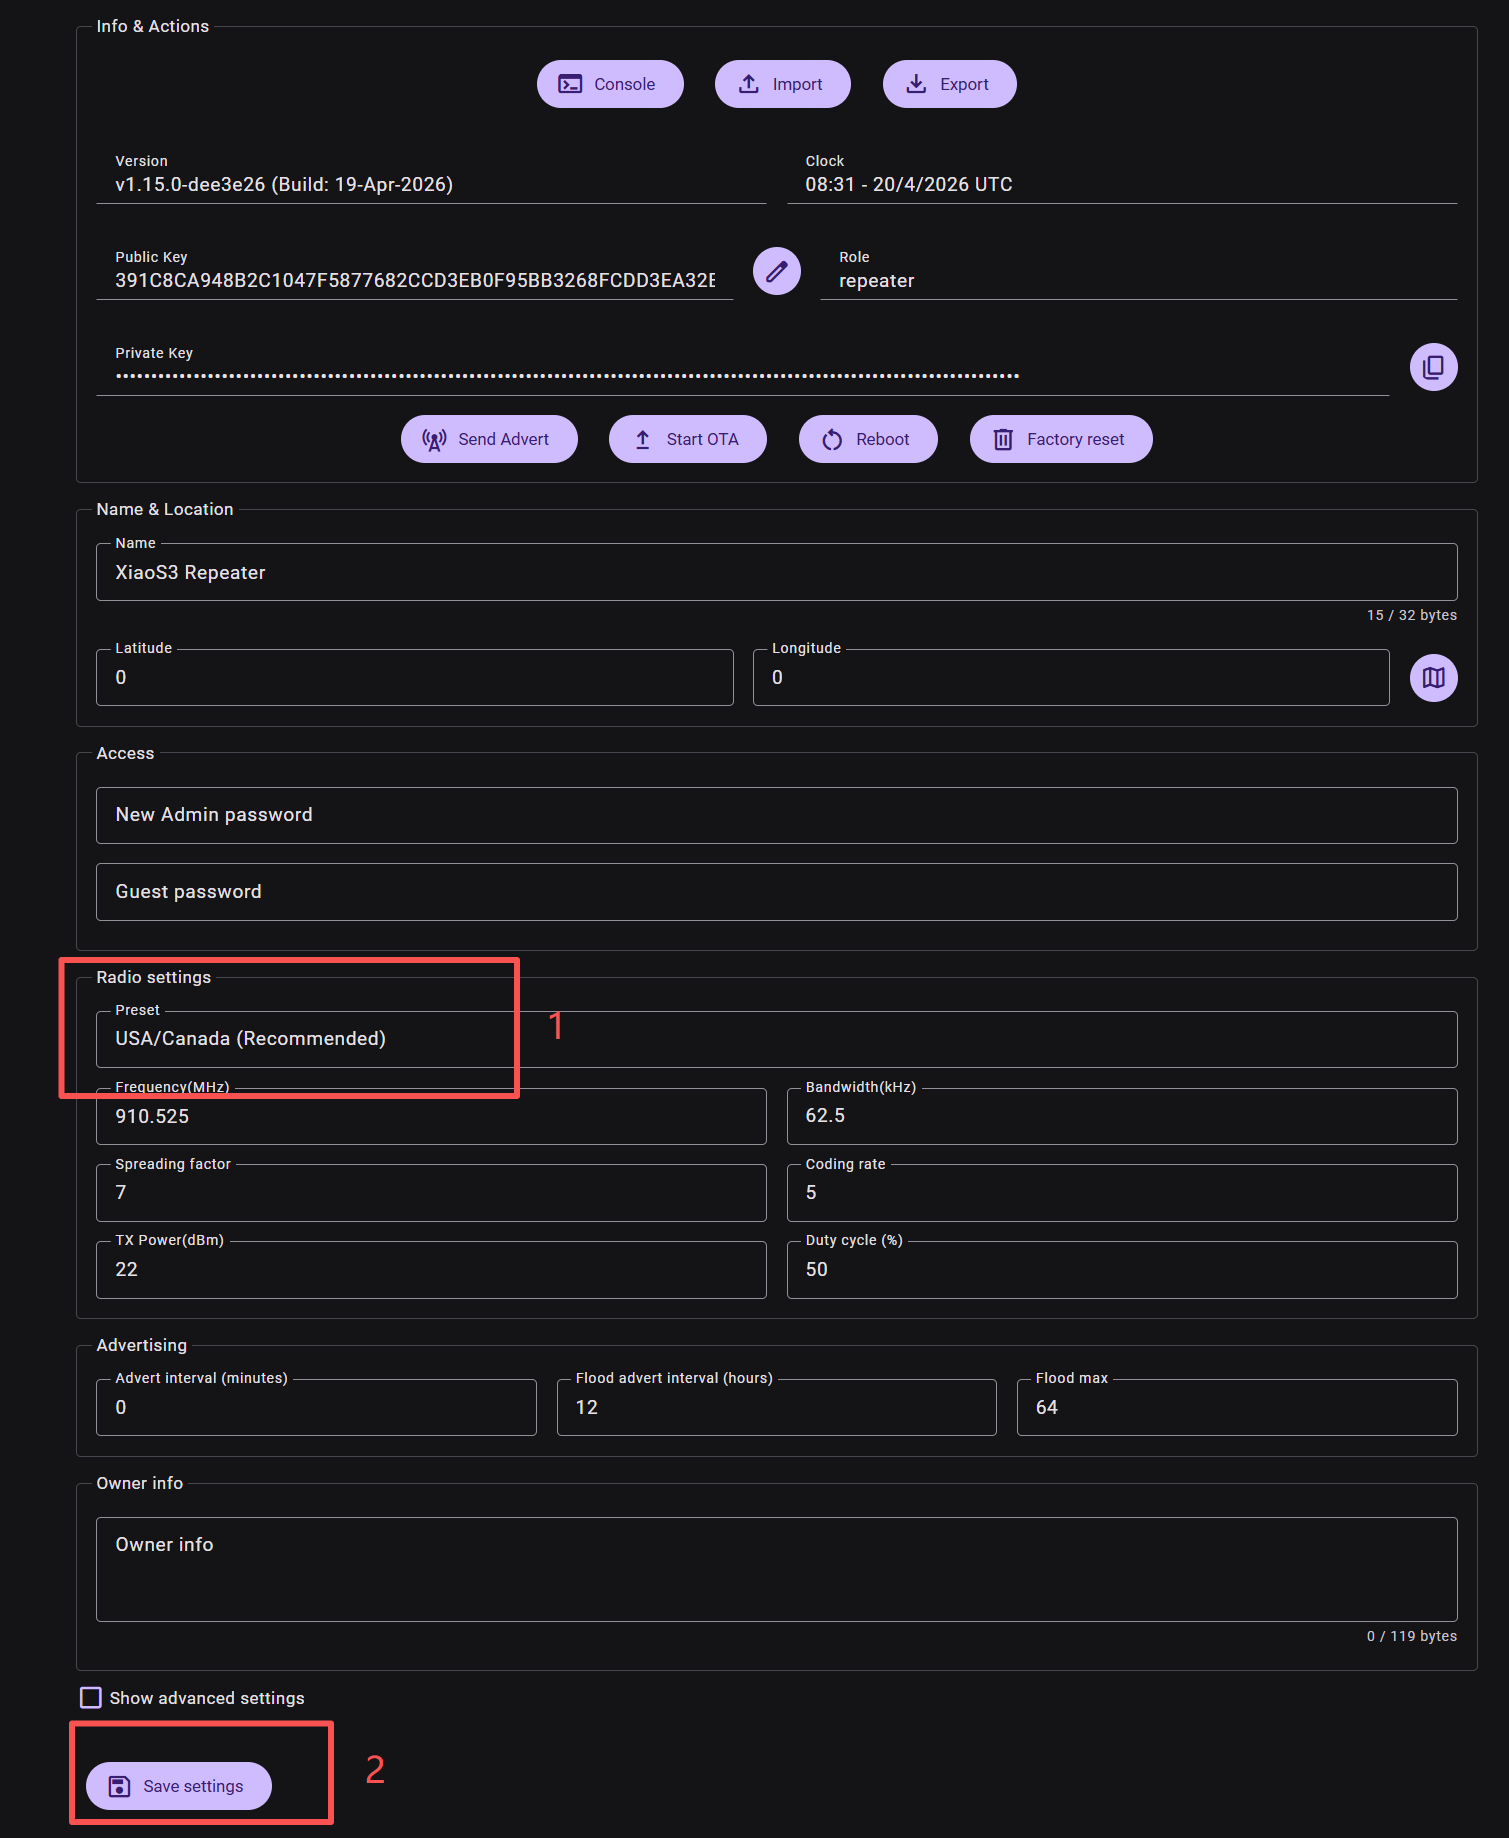Click the Factory reset trash button
Image resolution: width=1509 pixels, height=1838 pixels.
tap(1060, 439)
